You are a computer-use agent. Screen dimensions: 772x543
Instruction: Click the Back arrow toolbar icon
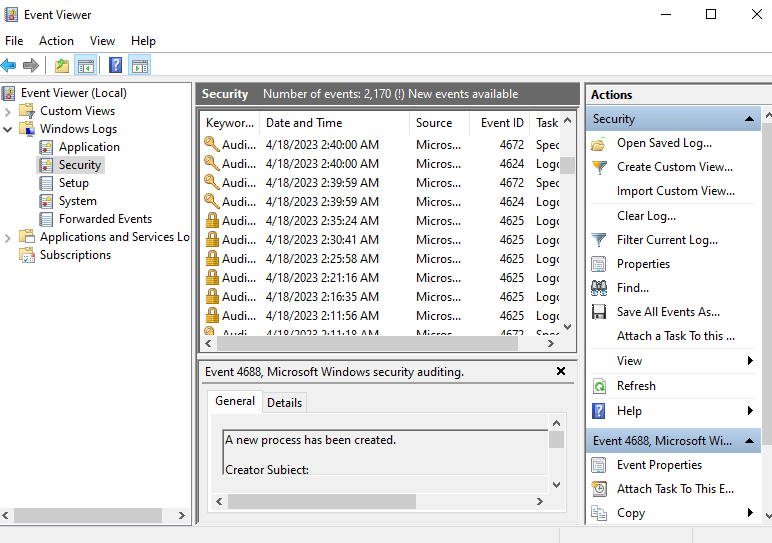[x=9, y=65]
